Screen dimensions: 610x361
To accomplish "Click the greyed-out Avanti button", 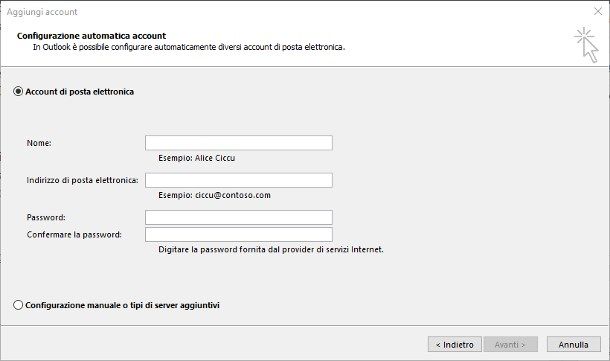I will (x=510, y=344).
